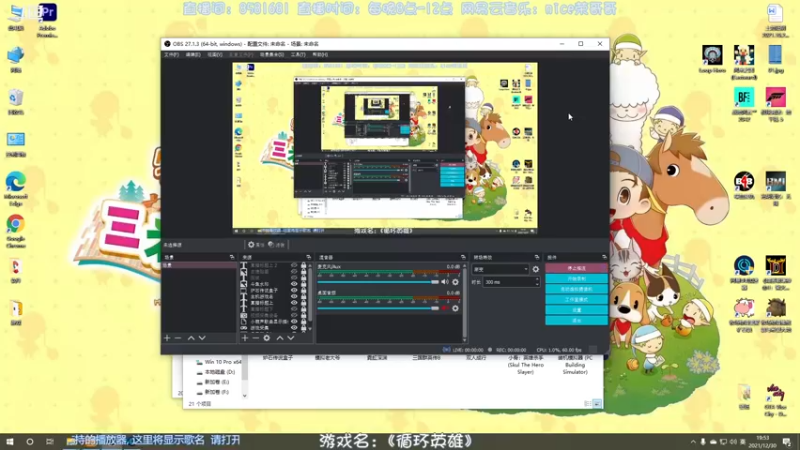Move the selected scene down
Image resolution: width=800 pixels, height=450 pixels.
tap(202, 338)
